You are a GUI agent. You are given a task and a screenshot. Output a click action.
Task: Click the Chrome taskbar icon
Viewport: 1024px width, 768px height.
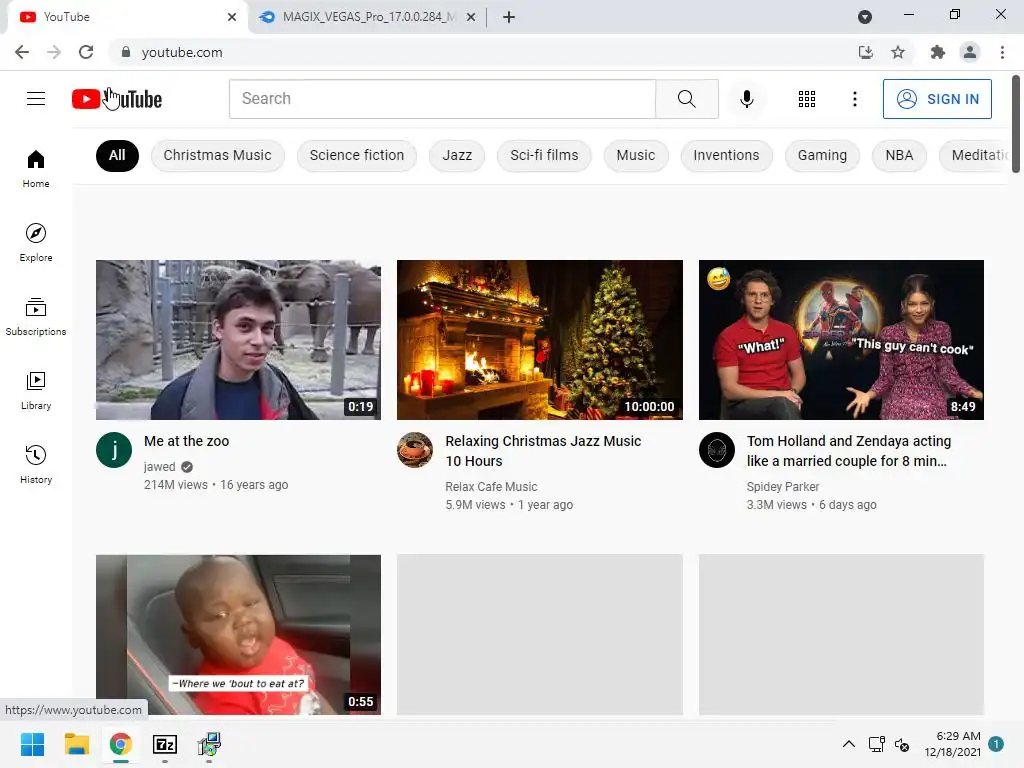pos(121,744)
